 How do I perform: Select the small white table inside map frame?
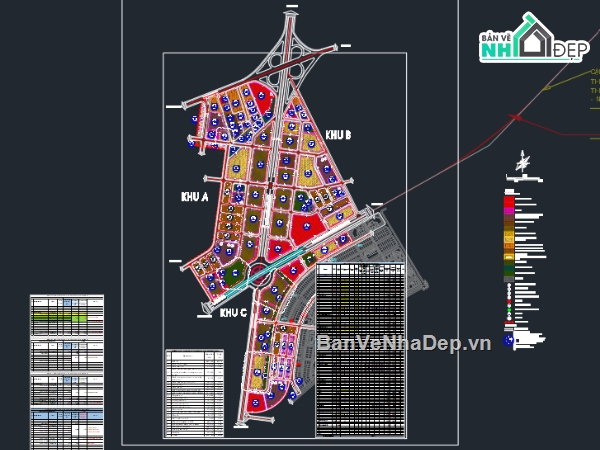coord(195,393)
